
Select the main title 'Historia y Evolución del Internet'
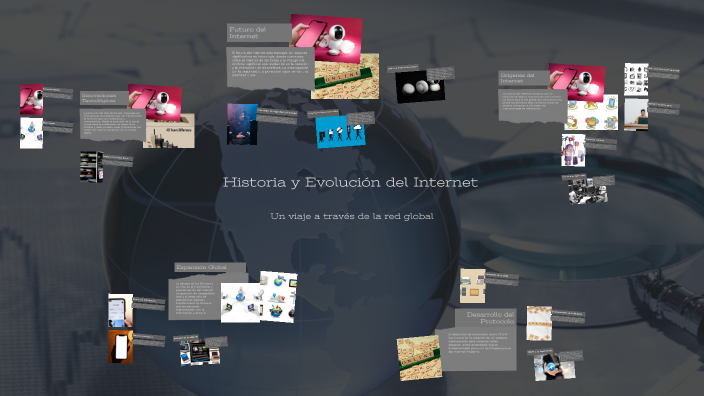pyautogui.click(x=350, y=182)
